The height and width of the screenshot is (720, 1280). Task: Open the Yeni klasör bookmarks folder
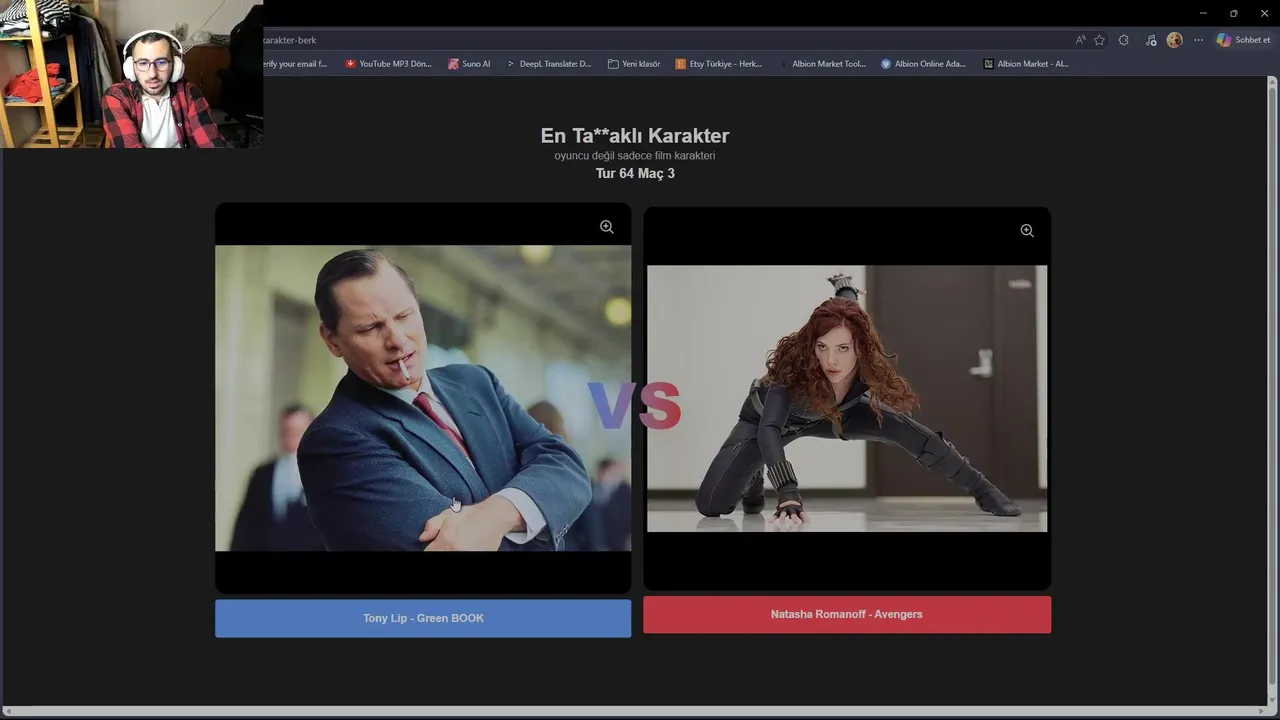[x=634, y=64]
